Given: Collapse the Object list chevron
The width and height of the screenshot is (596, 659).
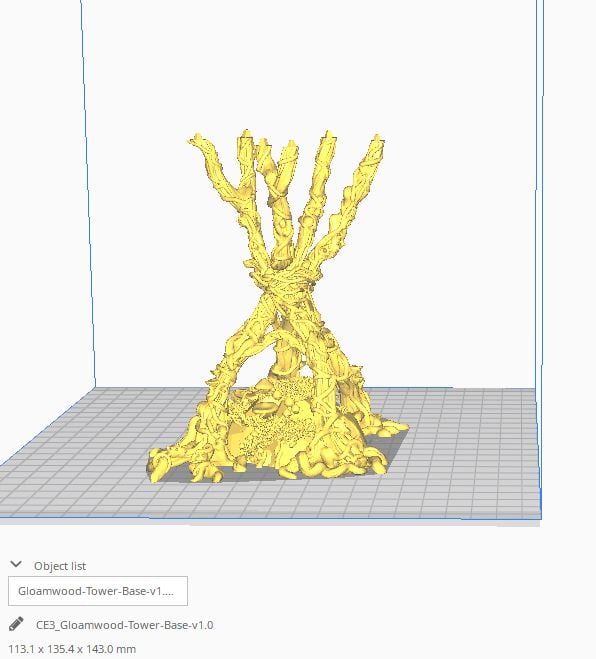Looking at the screenshot, I should (x=16, y=564).
